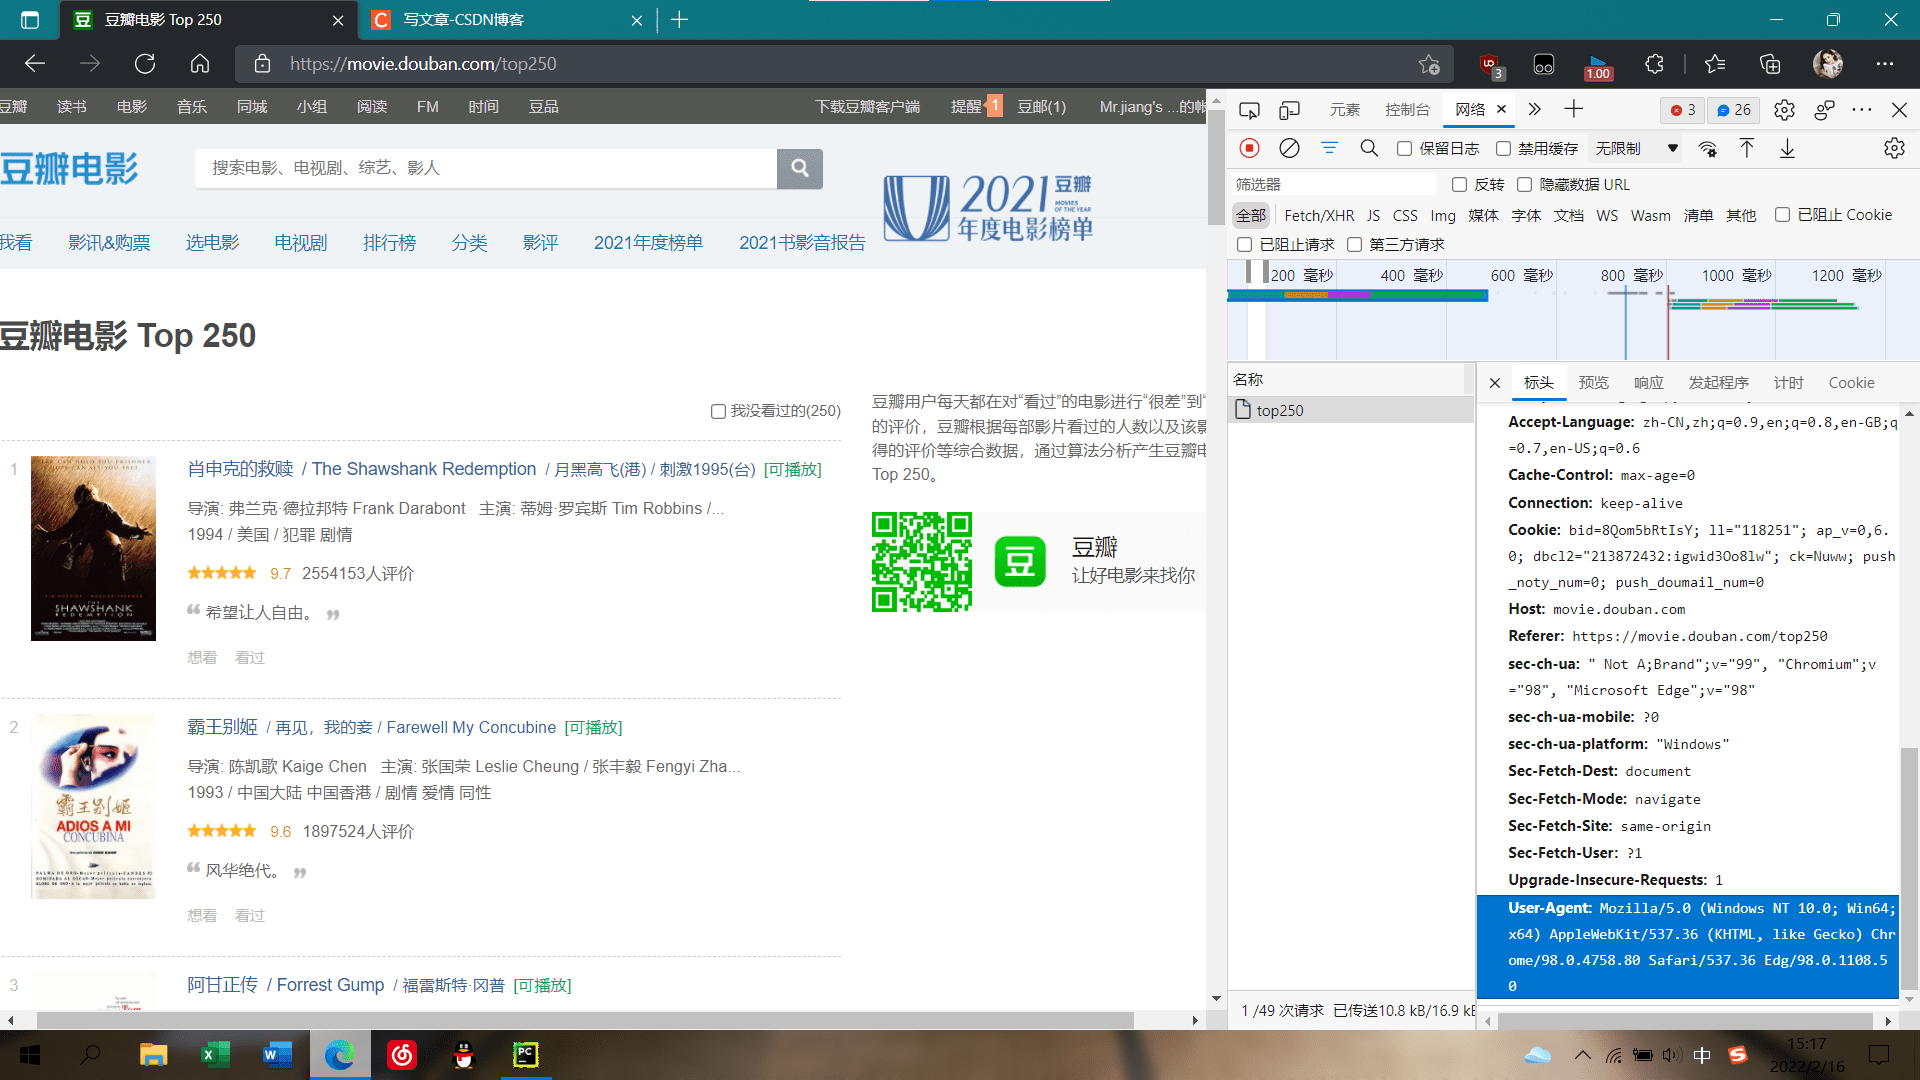Open the 26 messages indicator badge
Screen dimensions: 1920x1080
[1733, 109]
